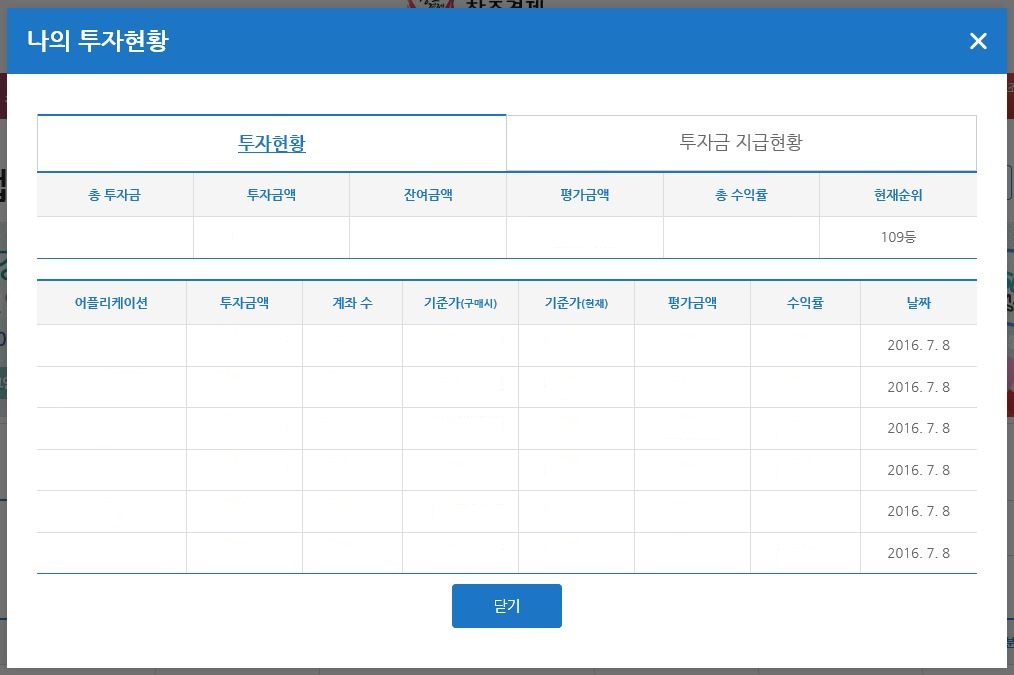This screenshot has height=675, width=1014.
Task: Select the 기준가(현재) column header
Action: point(576,303)
